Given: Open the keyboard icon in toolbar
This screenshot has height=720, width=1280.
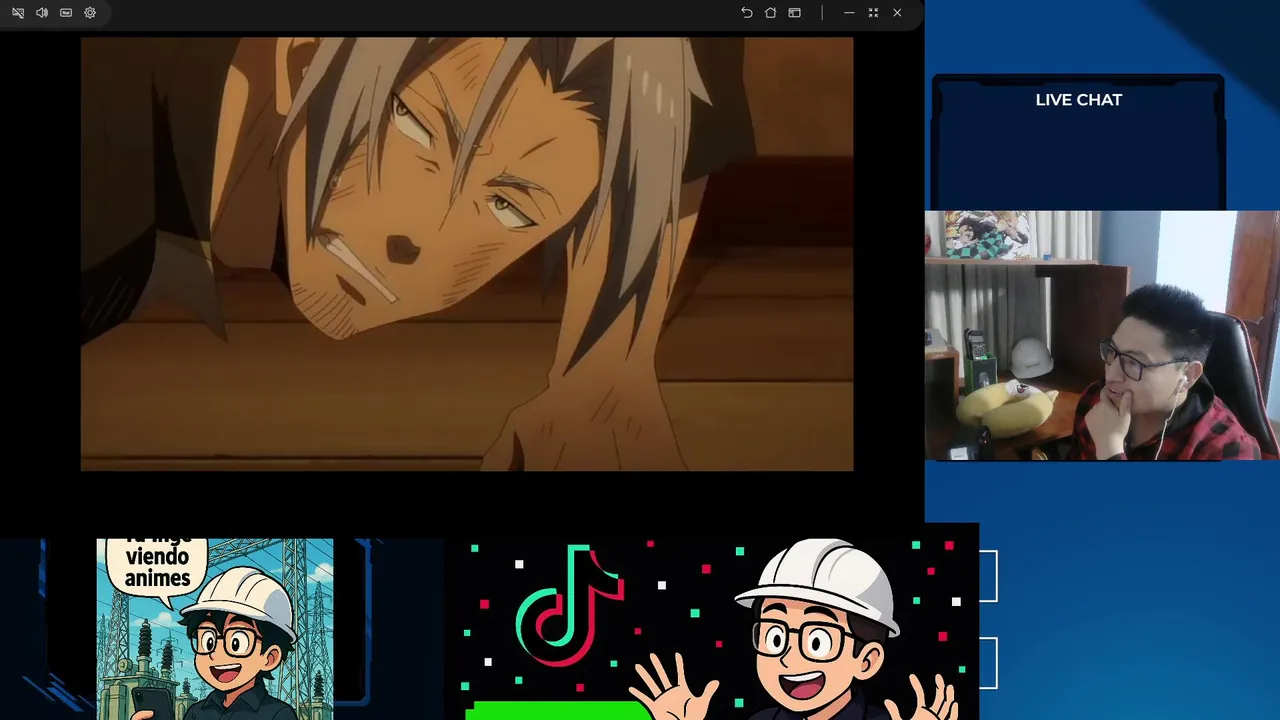Looking at the screenshot, I should (66, 13).
